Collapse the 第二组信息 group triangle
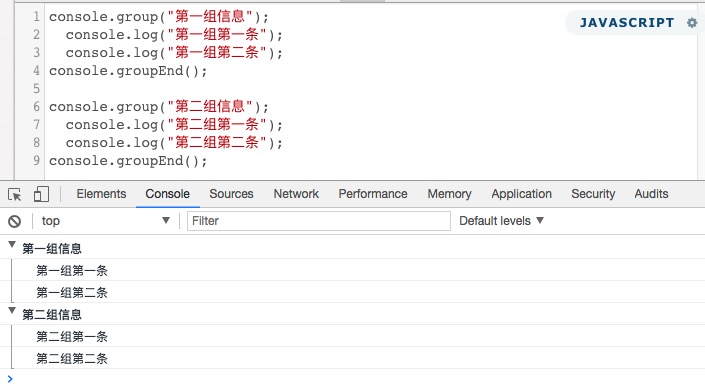705x384 pixels. [x=12, y=311]
